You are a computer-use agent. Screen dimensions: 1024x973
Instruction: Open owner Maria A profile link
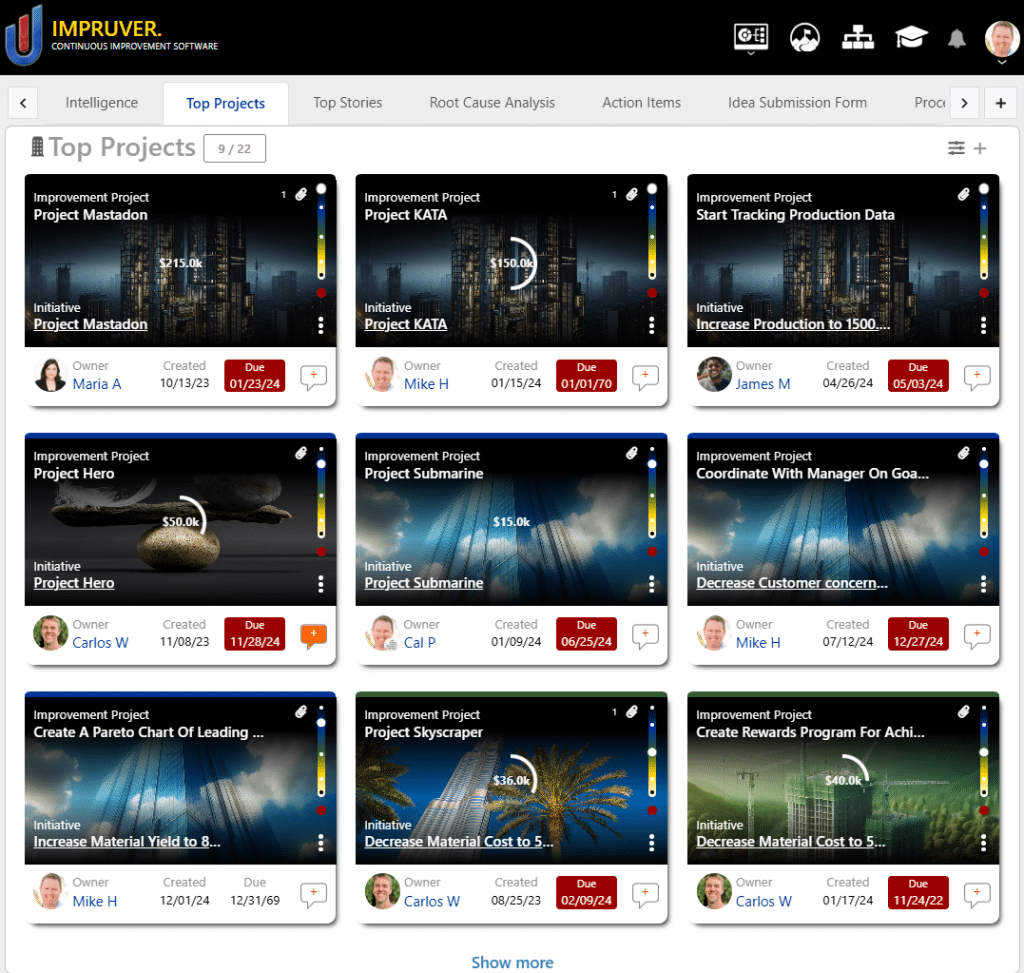coord(96,384)
